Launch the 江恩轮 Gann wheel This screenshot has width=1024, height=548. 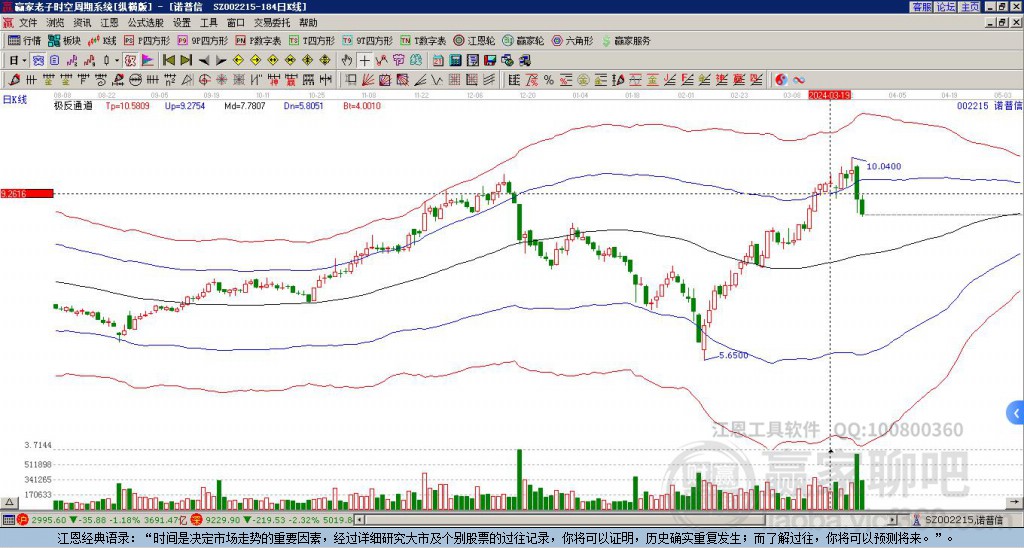473,40
